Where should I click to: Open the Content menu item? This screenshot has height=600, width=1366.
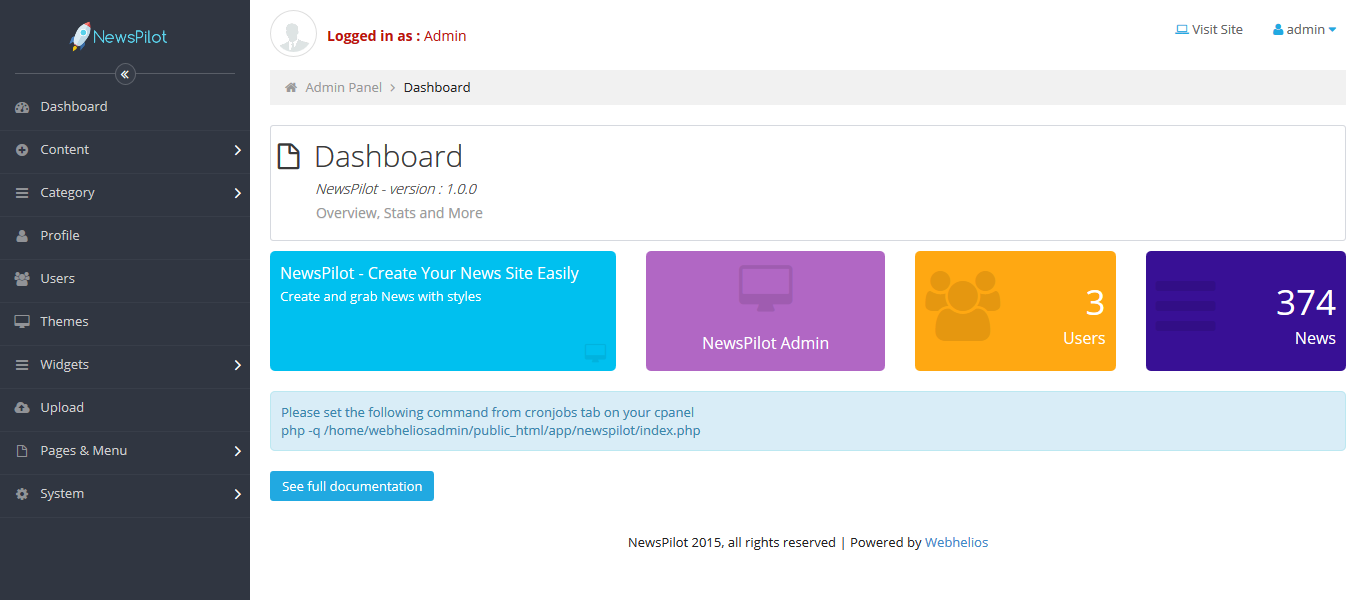coord(65,150)
